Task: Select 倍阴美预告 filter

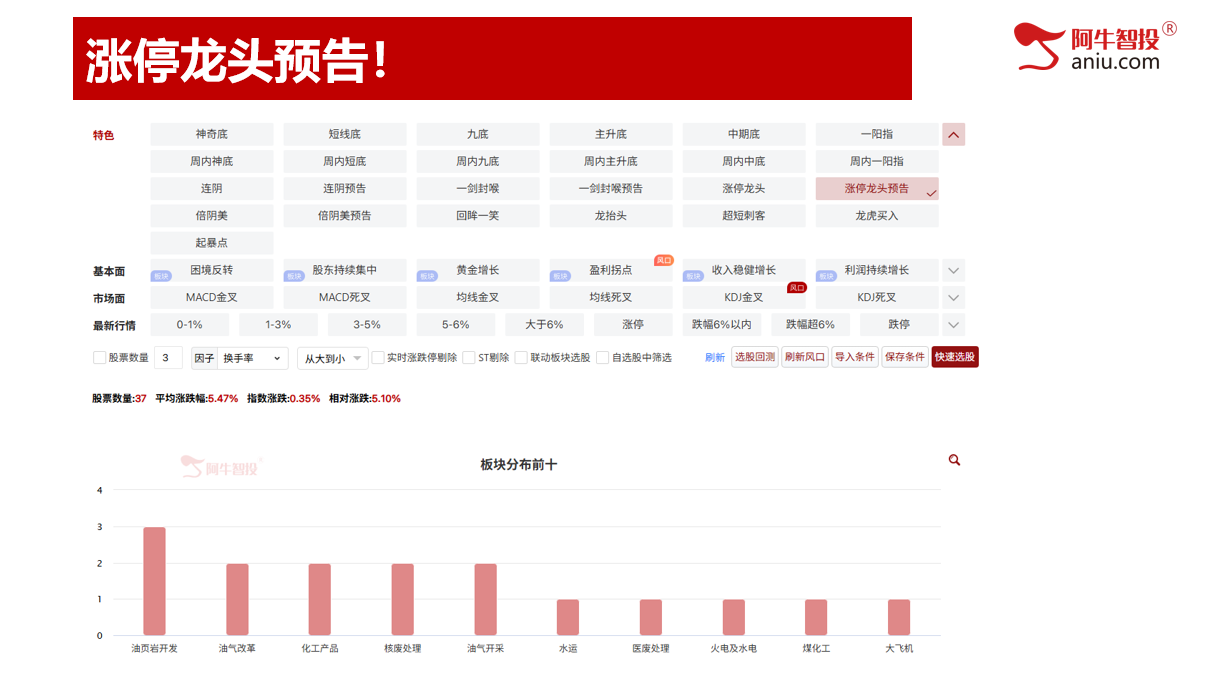Action: pos(345,215)
